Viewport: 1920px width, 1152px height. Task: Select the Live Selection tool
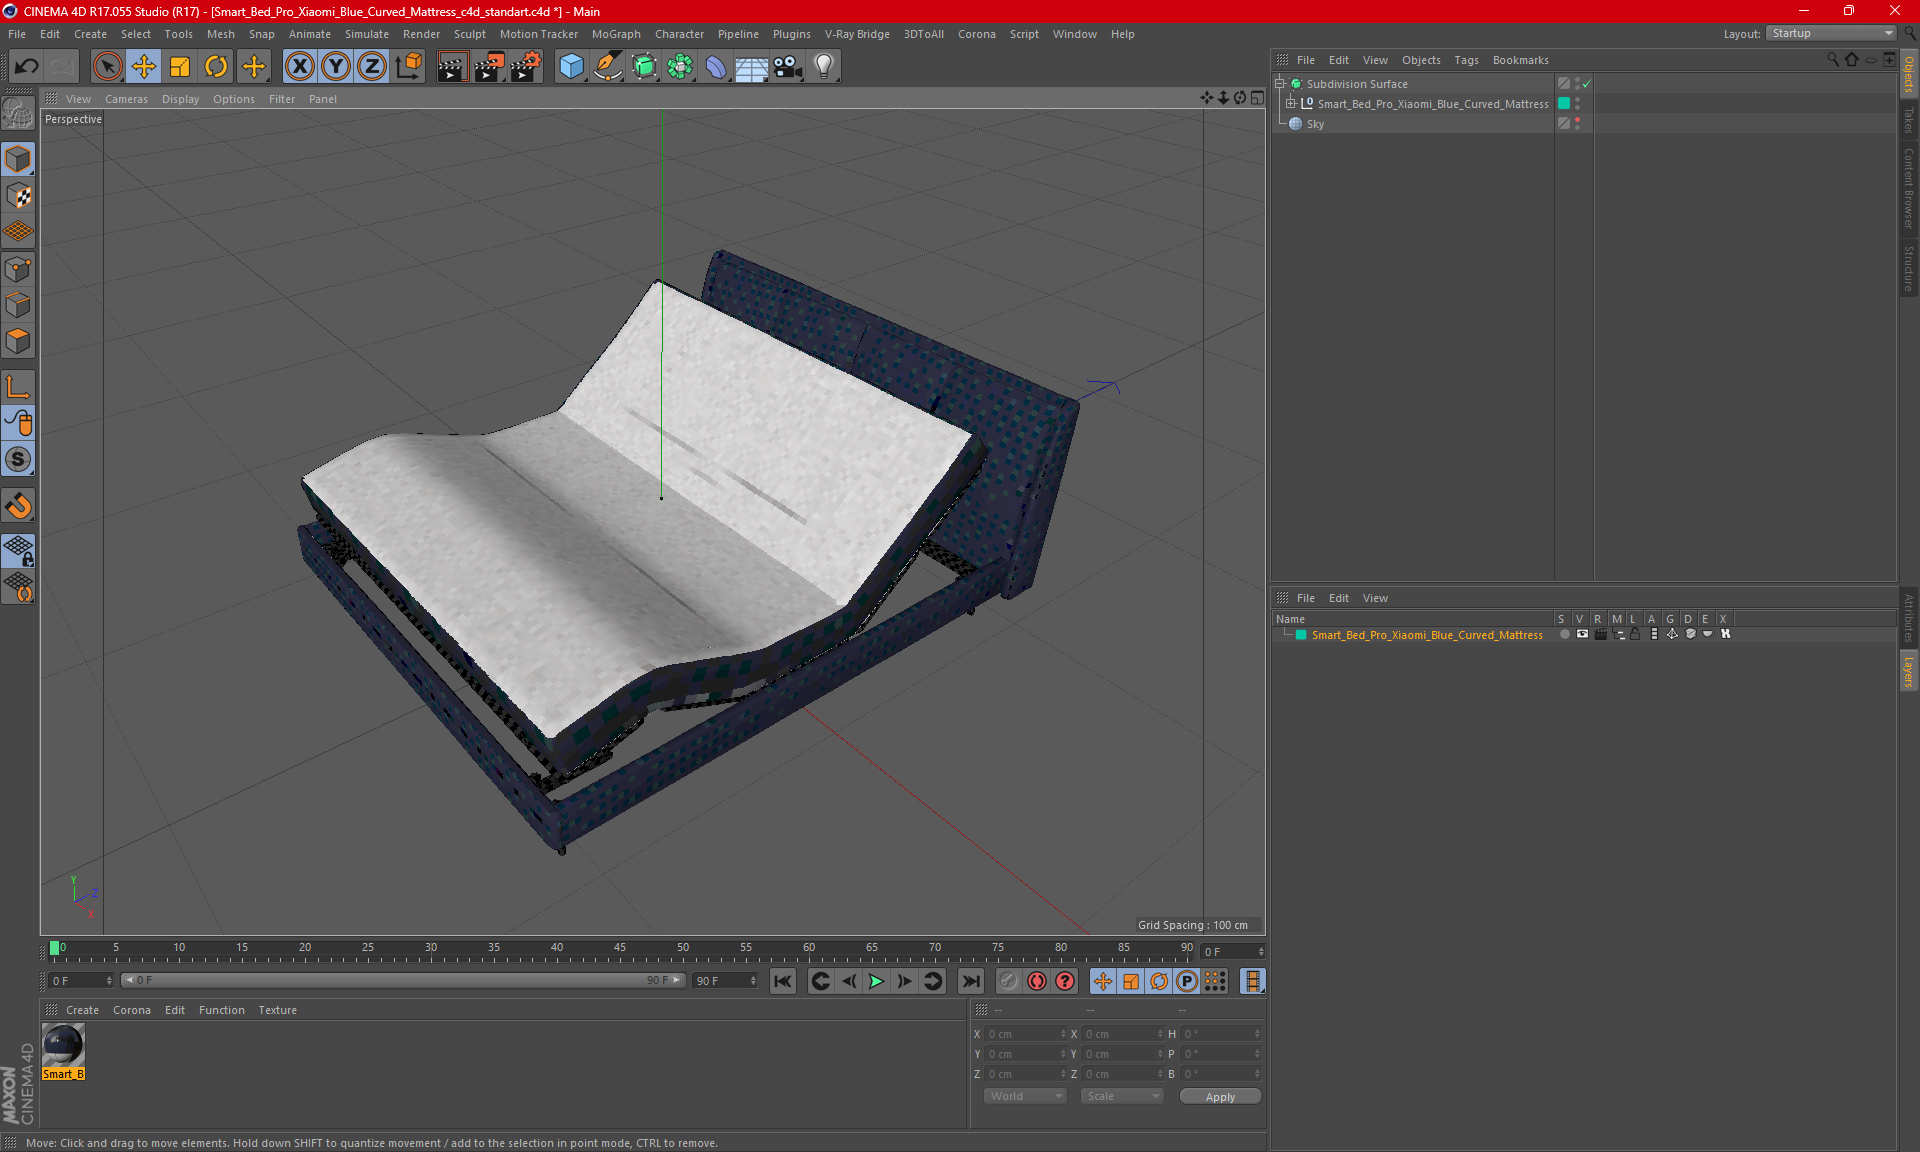(x=107, y=67)
